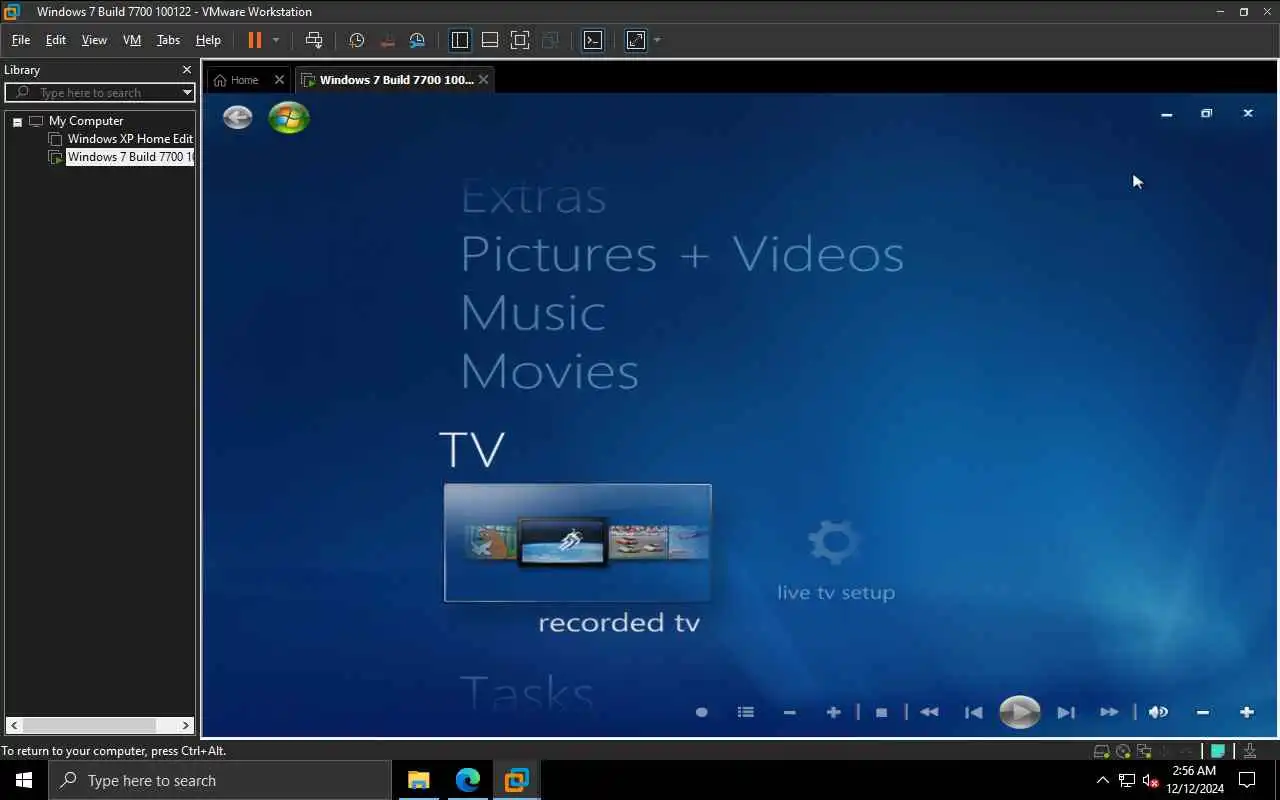Open File Explorer from taskbar
Viewport: 1280px width, 800px height.
[x=418, y=780]
